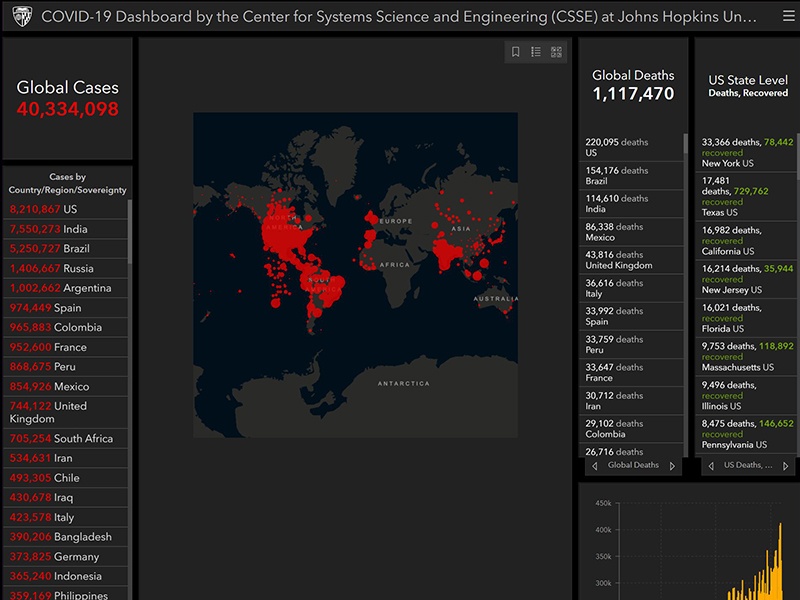Select Russia in the cases list
800x600 pixels.
(x=65, y=268)
